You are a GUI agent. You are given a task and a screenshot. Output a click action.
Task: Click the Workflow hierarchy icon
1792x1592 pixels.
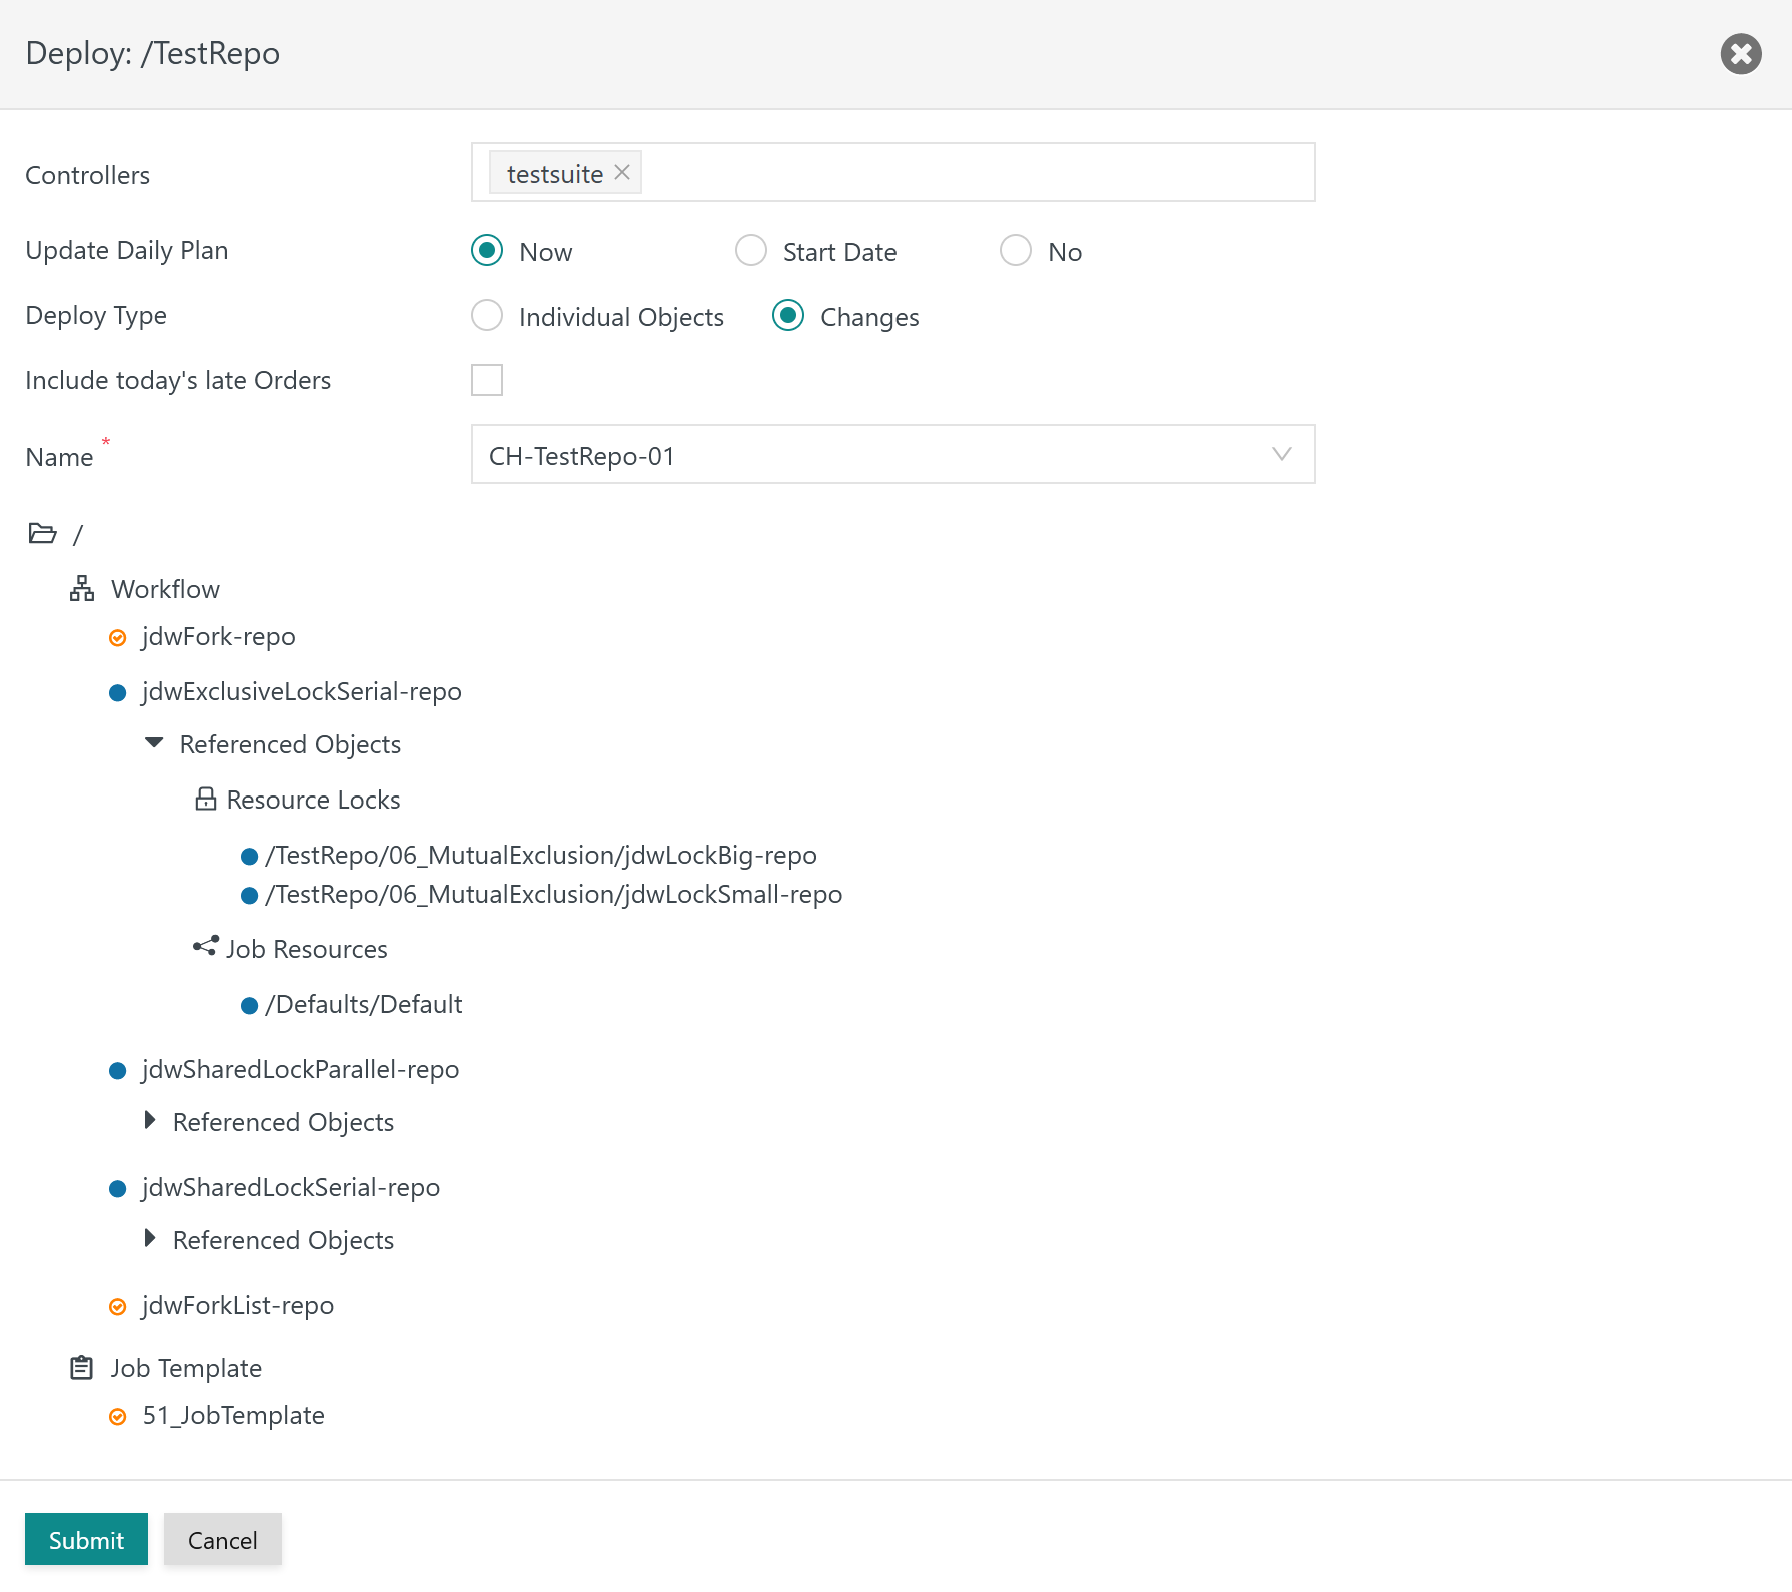[82, 589]
